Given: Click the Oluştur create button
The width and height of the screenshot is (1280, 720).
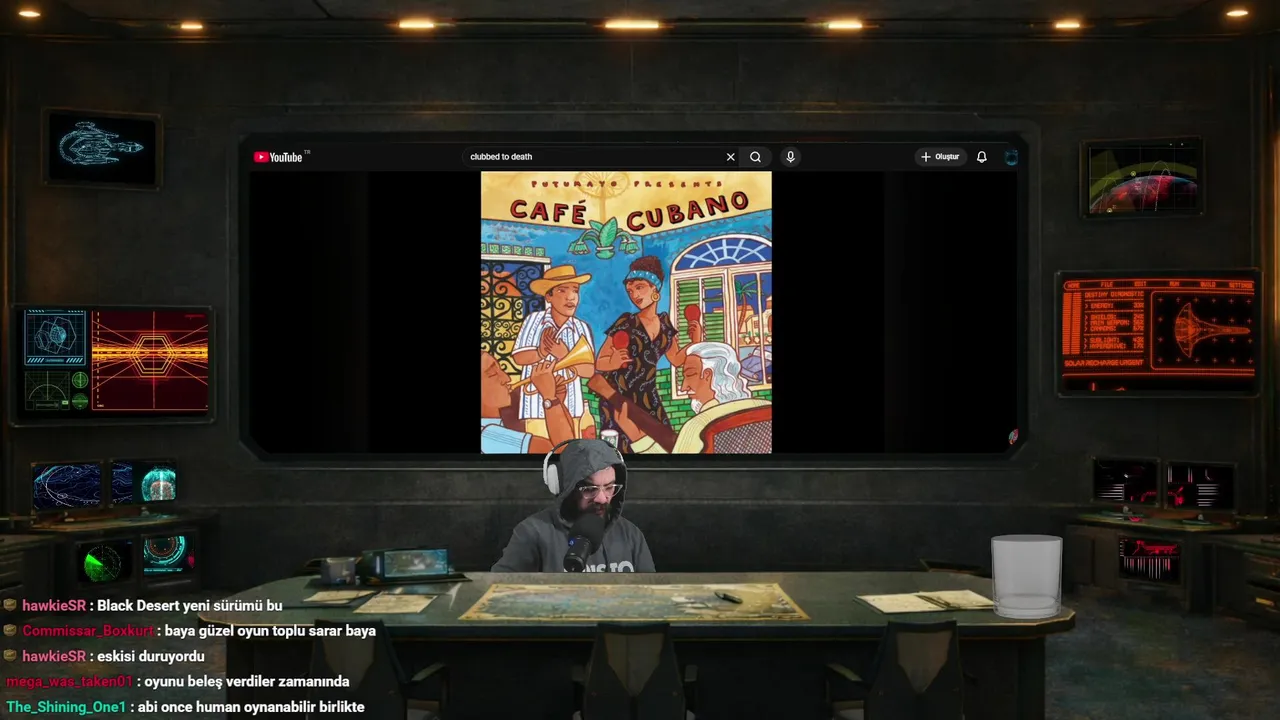Looking at the screenshot, I should click(x=941, y=157).
